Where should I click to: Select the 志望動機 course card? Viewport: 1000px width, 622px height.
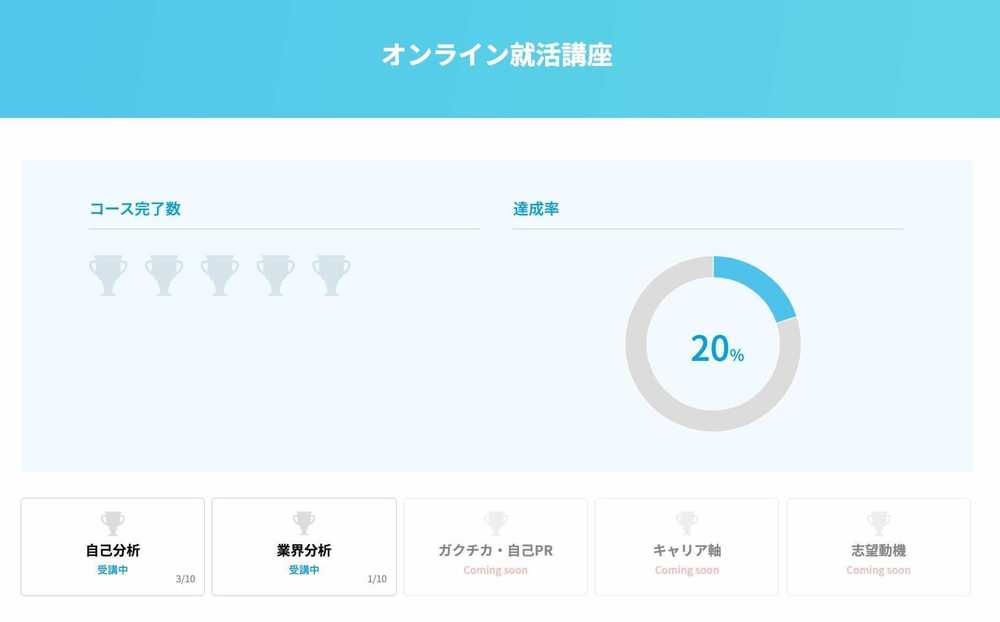pos(878,547)
